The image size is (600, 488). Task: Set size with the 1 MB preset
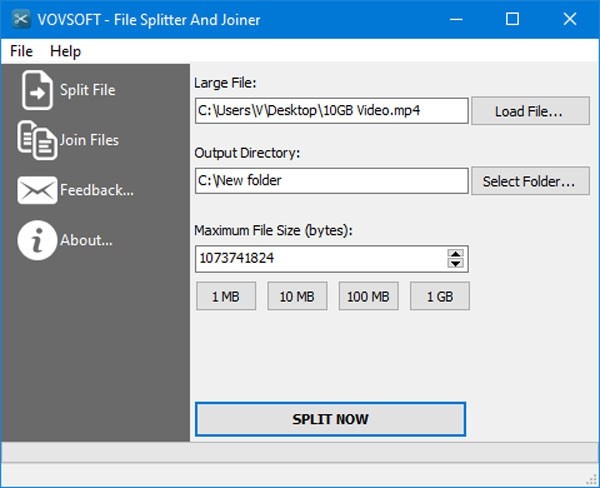225,297
